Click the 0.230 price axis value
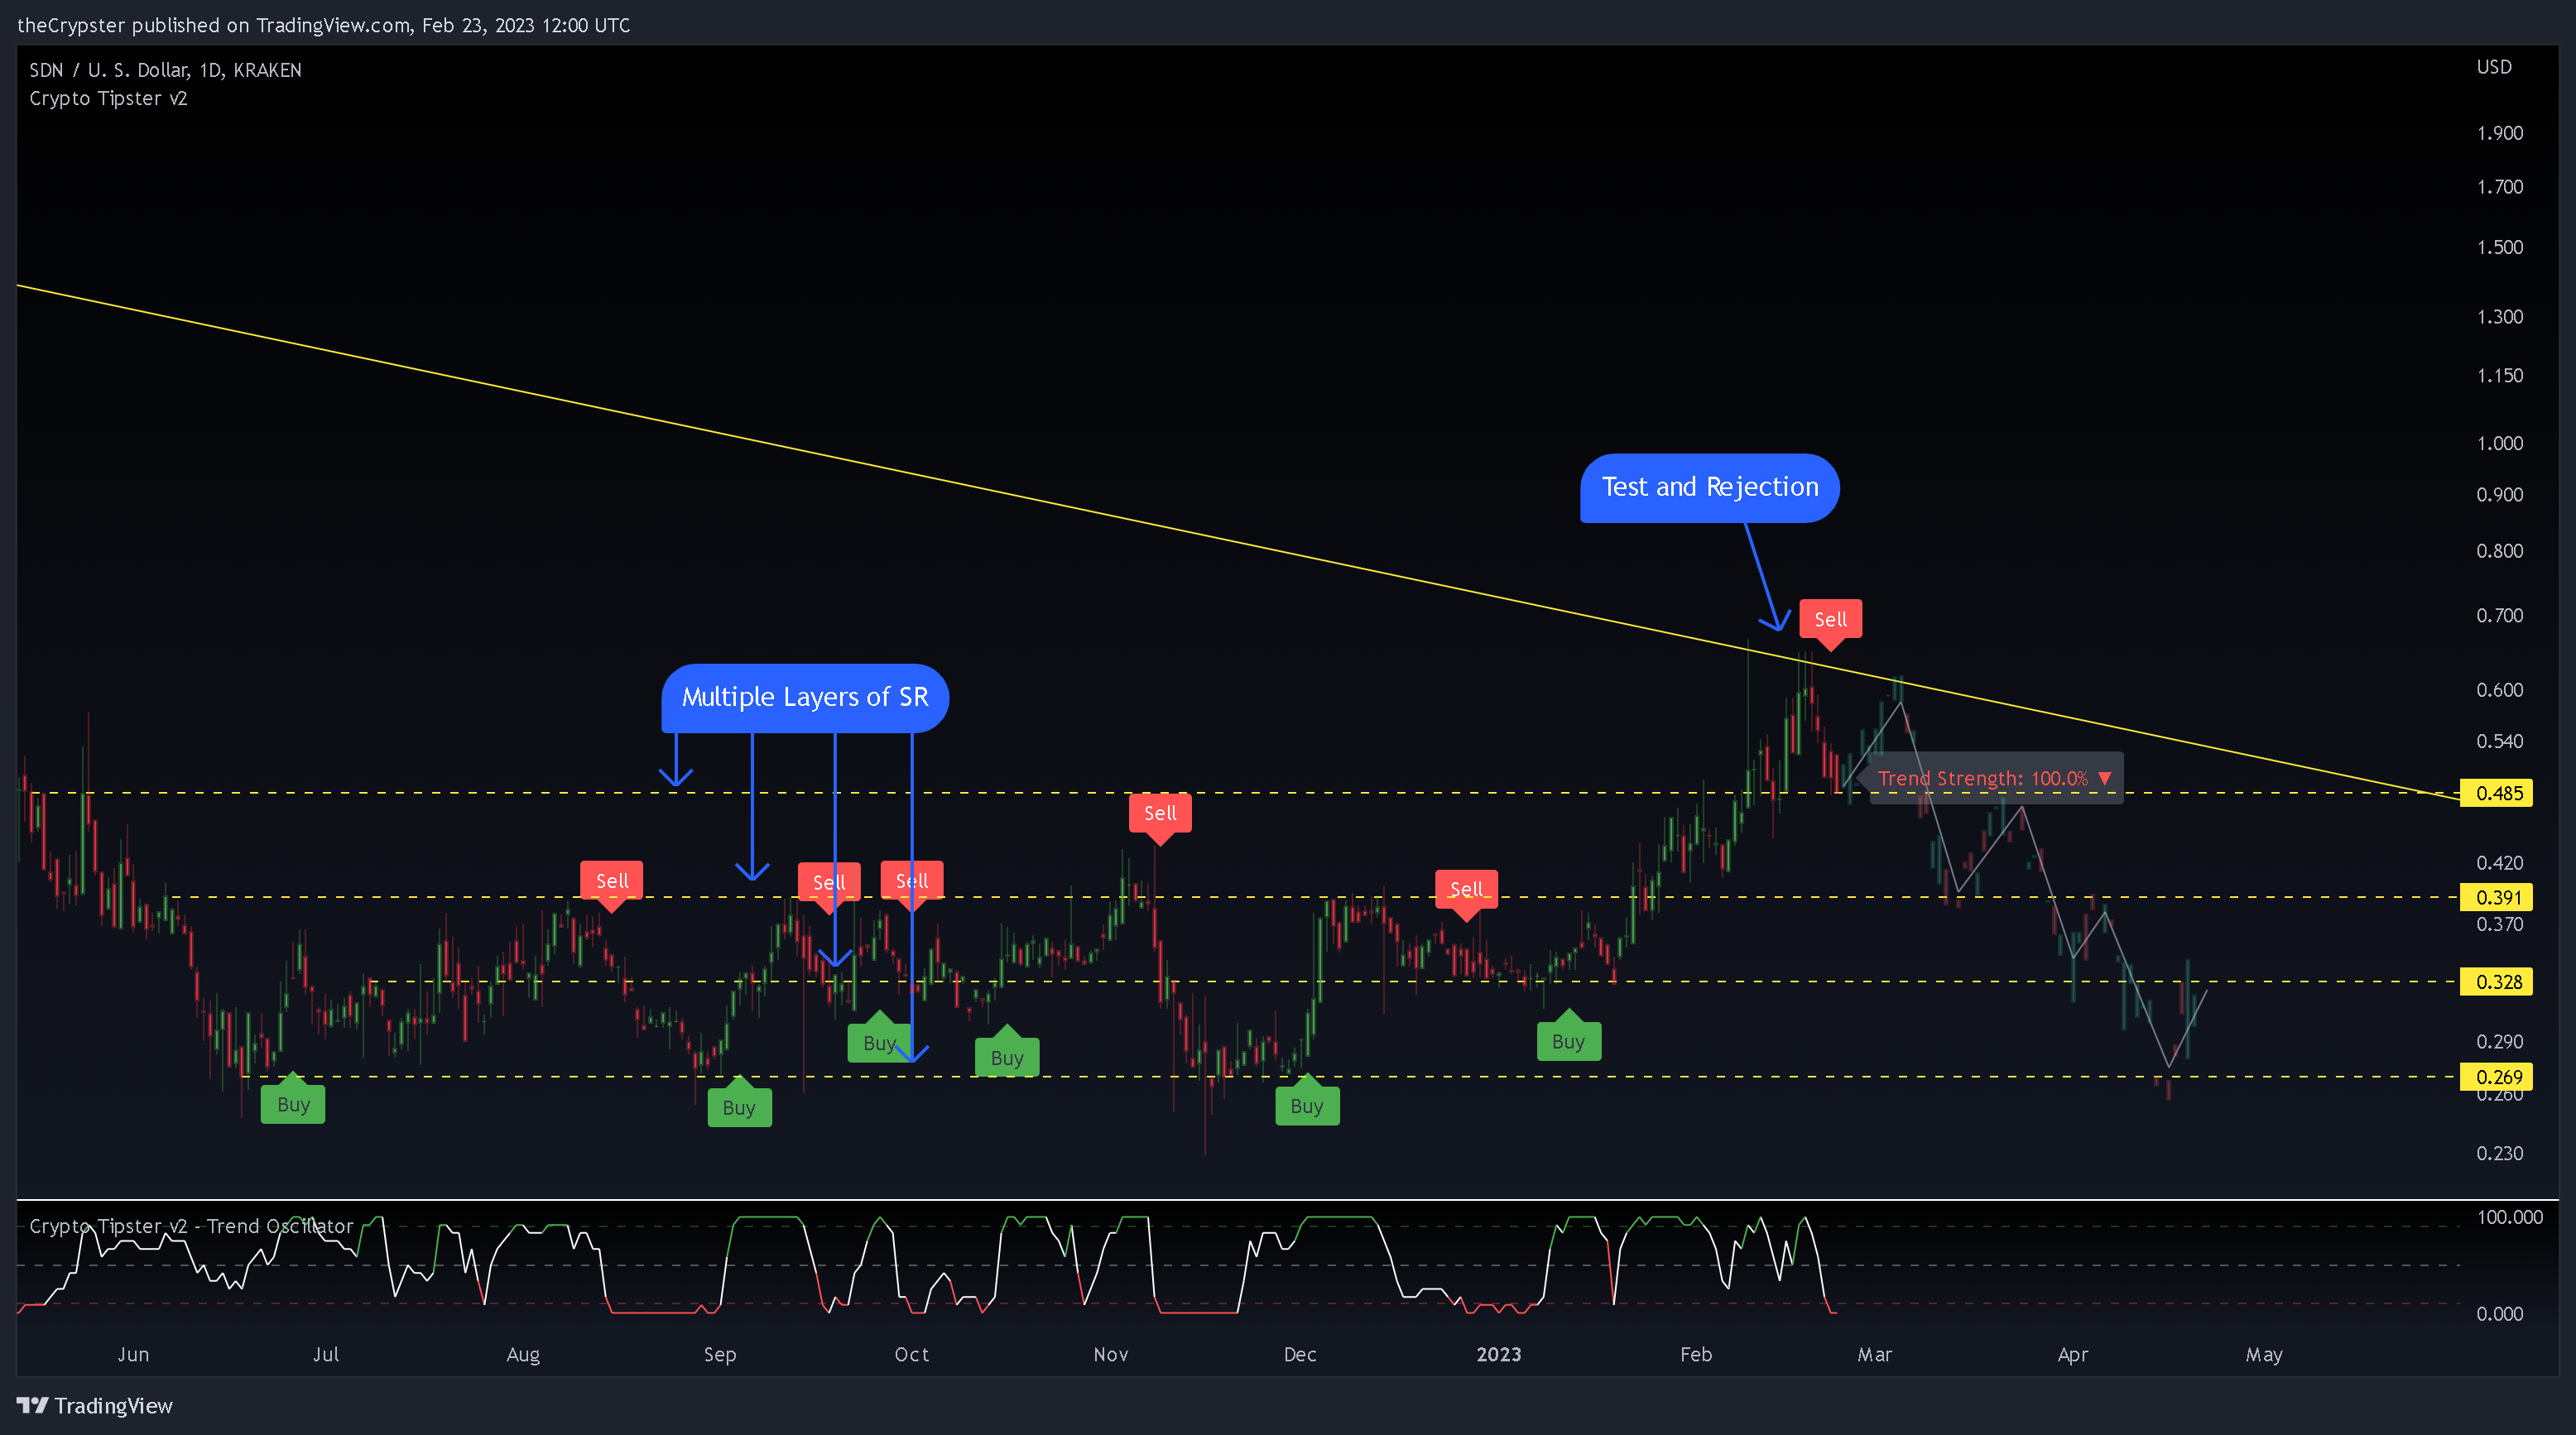This screenshot has width=2576, height=1435. 2499,1153
